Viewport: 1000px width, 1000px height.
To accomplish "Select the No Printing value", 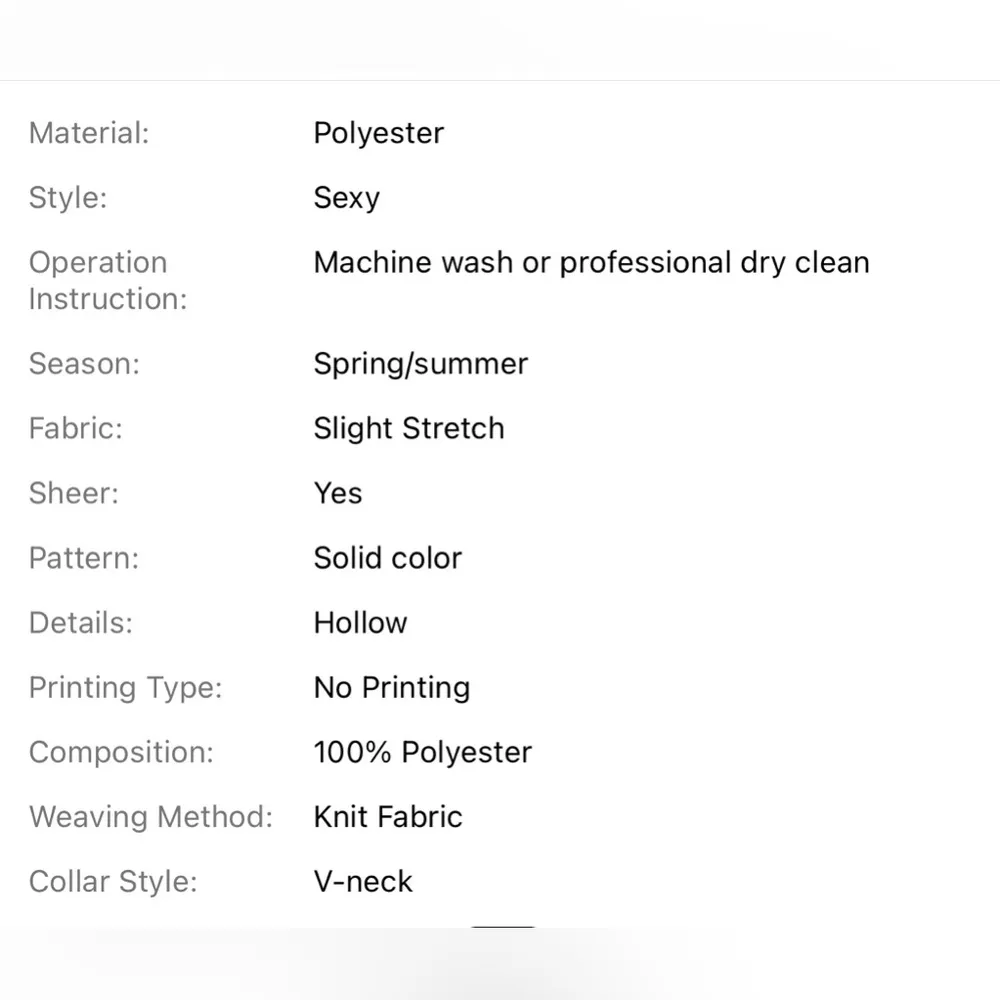I will [x=391, y=688].
